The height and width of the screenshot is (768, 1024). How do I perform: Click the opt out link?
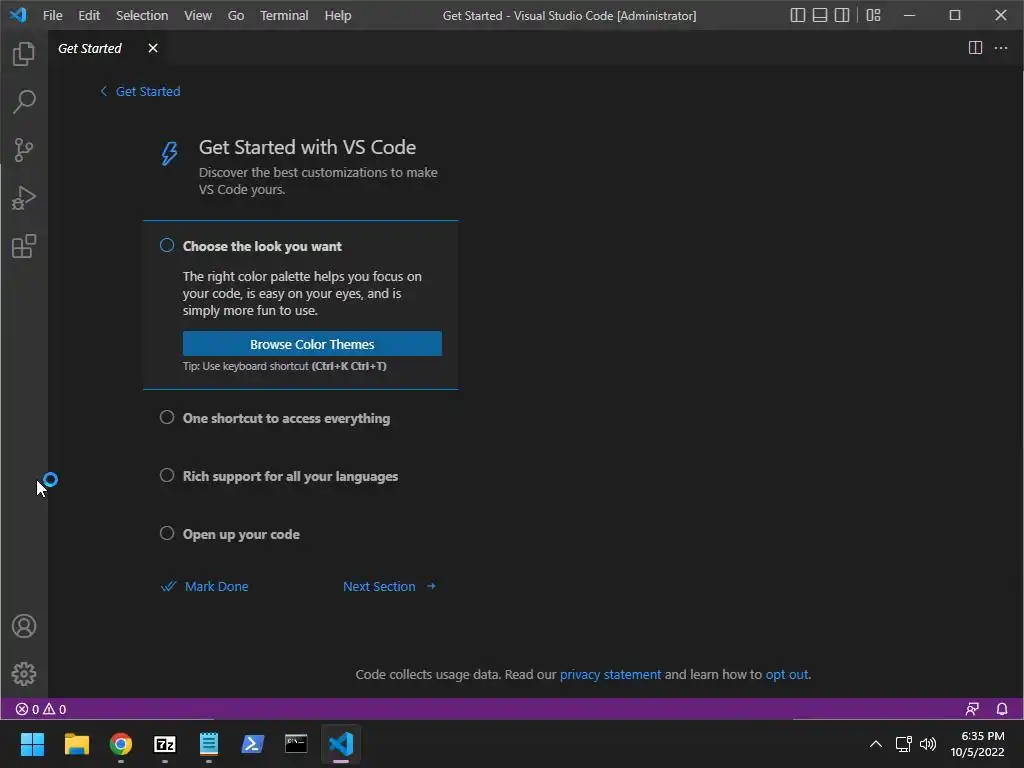[786, 674]
